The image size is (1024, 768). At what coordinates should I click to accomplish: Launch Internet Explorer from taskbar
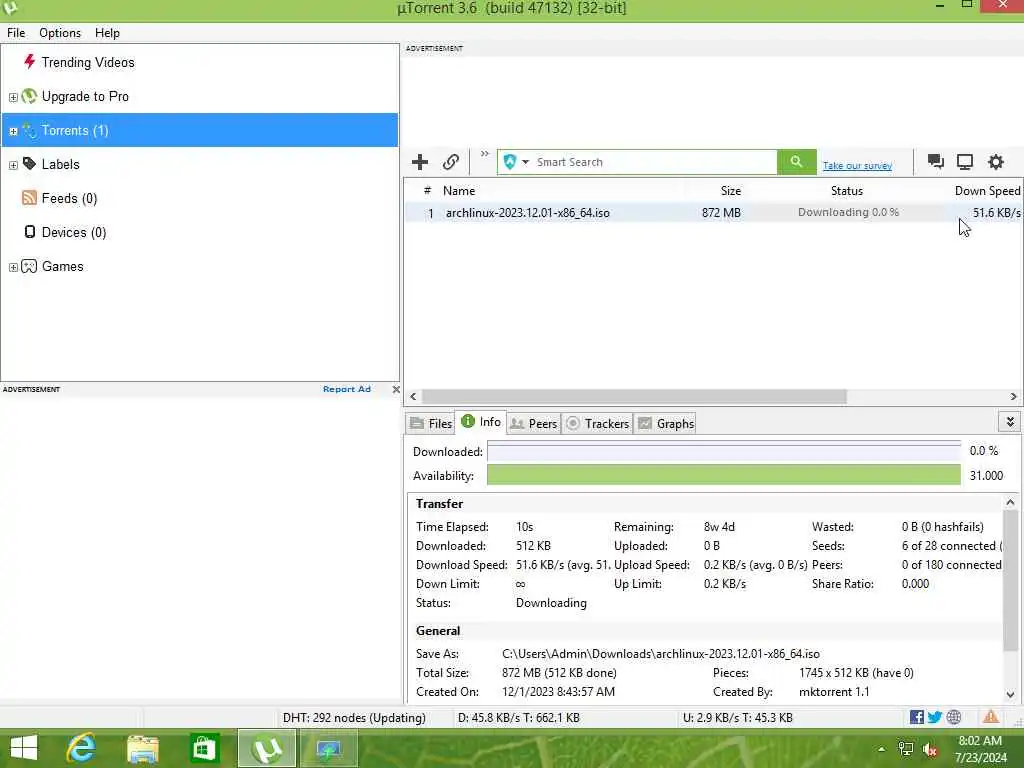click(x=81, y=748)
